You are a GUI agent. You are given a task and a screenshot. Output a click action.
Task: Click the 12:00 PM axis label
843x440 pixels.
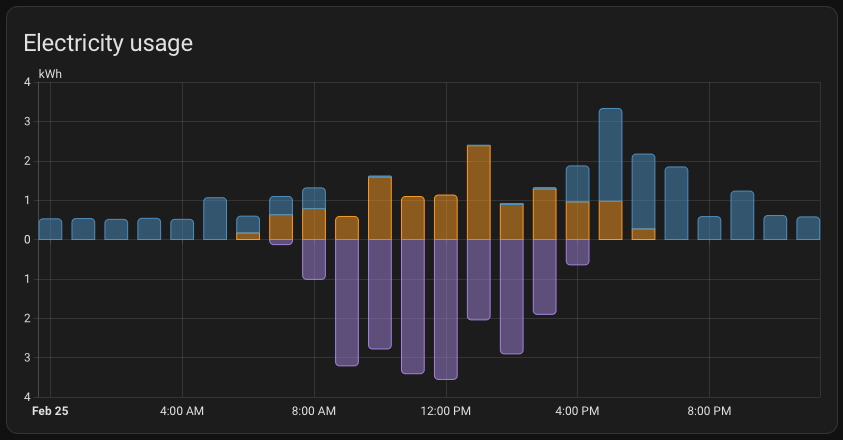pyautogui.click(x=445, y=411)
